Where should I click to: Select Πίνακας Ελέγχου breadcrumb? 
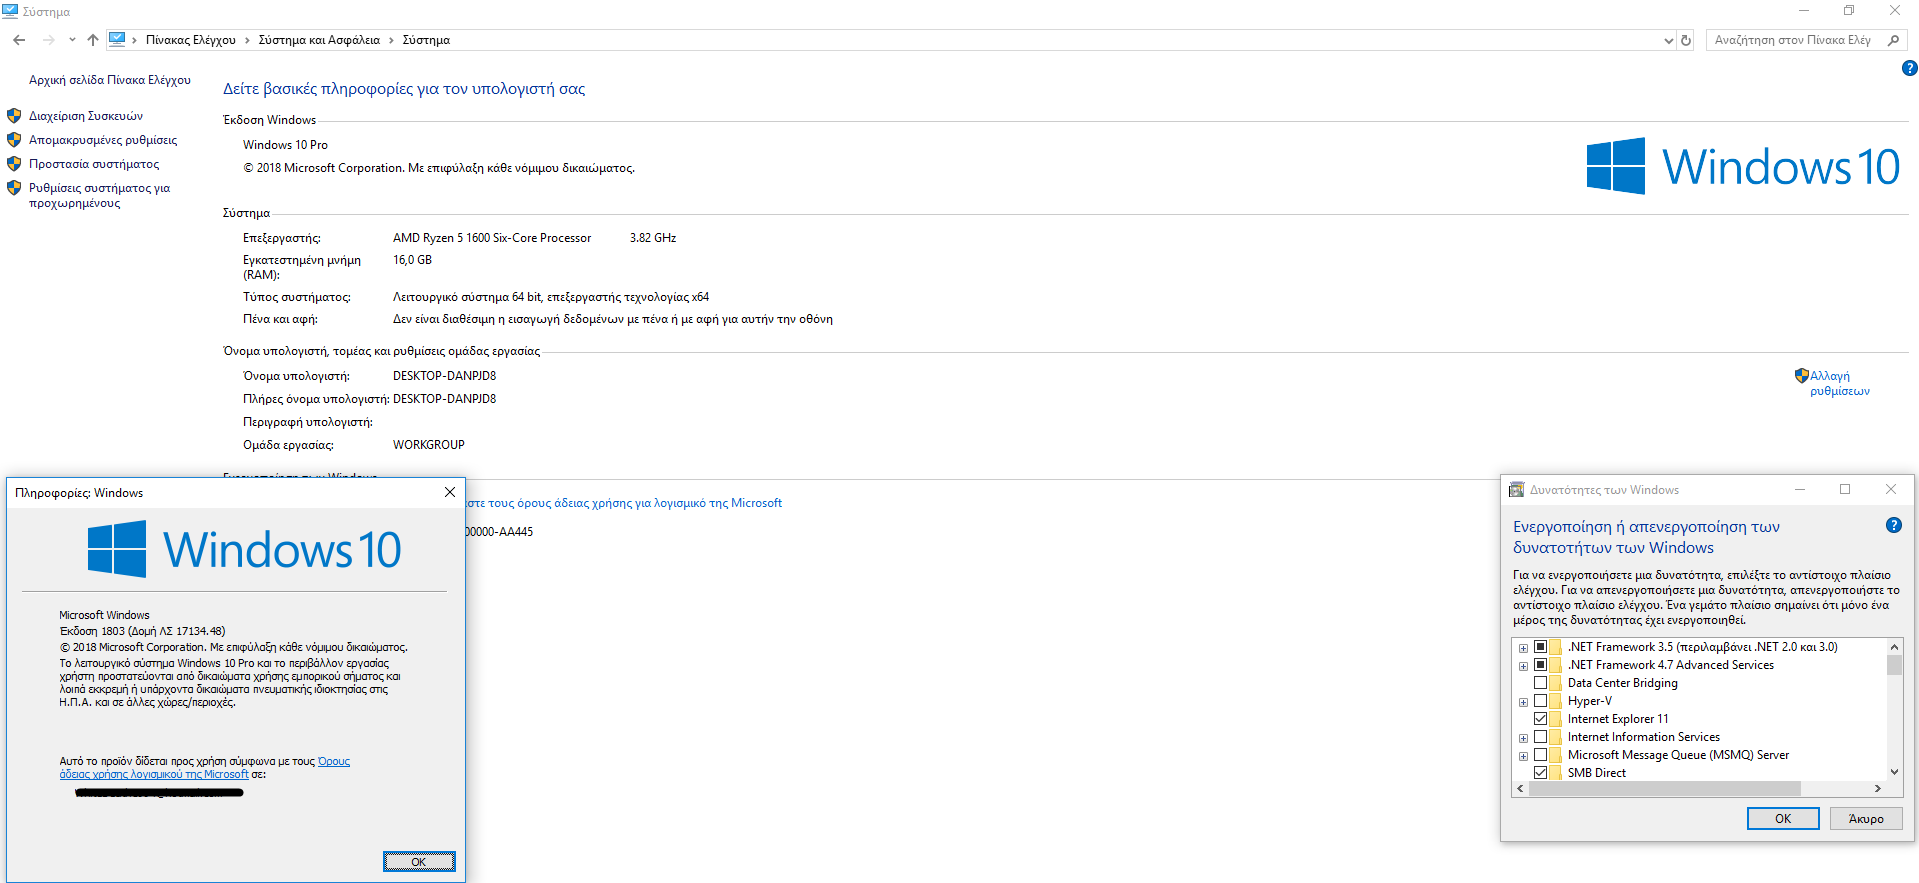(x=191, y=40)
